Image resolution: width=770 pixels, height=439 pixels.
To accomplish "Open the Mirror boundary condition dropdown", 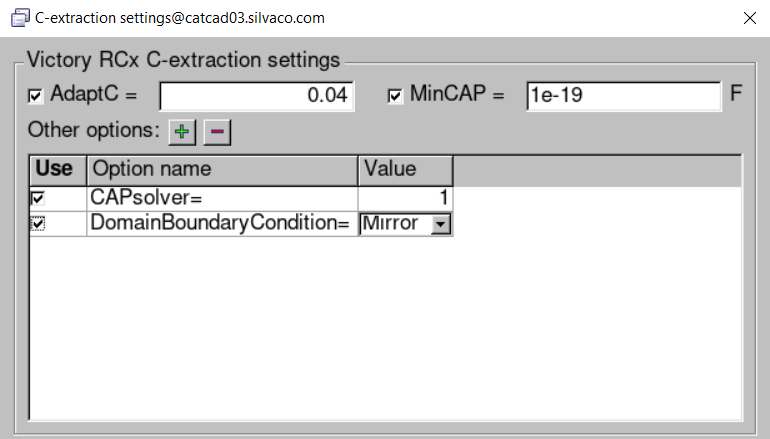I will [439, 225].
